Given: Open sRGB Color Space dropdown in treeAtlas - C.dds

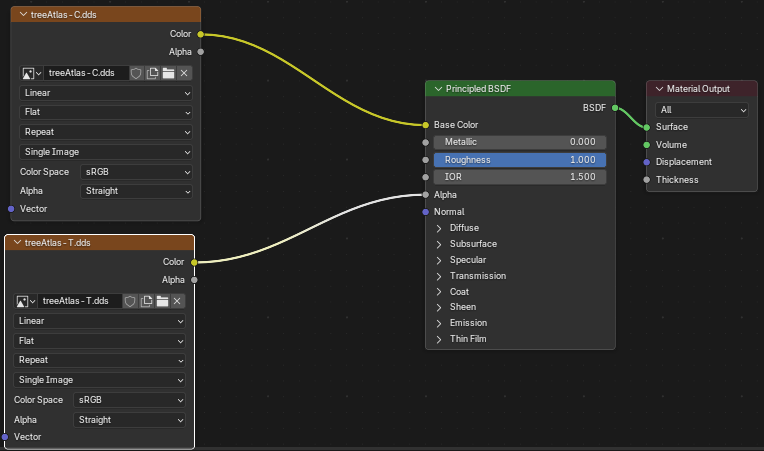Looking at the screenshot, I should (136, 172).
